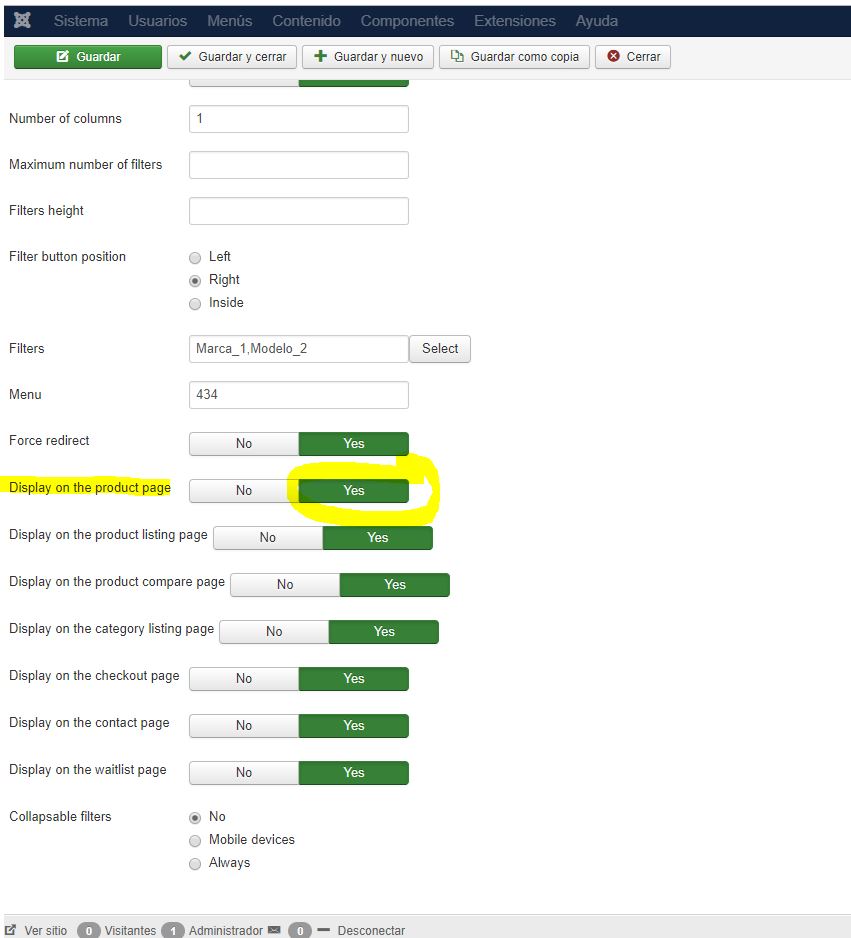Click the Ver sitio link
Image resolution: width=851 pixels, height=938 pixels.
coord(45,930)
